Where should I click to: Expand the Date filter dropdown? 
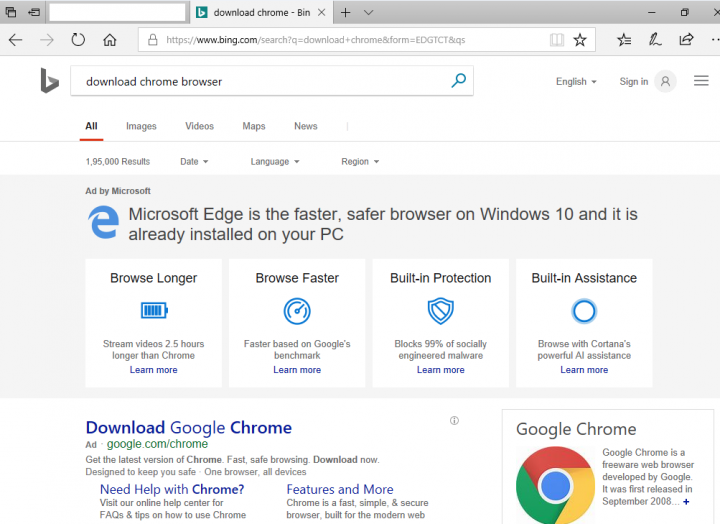(x=194, y=162)
